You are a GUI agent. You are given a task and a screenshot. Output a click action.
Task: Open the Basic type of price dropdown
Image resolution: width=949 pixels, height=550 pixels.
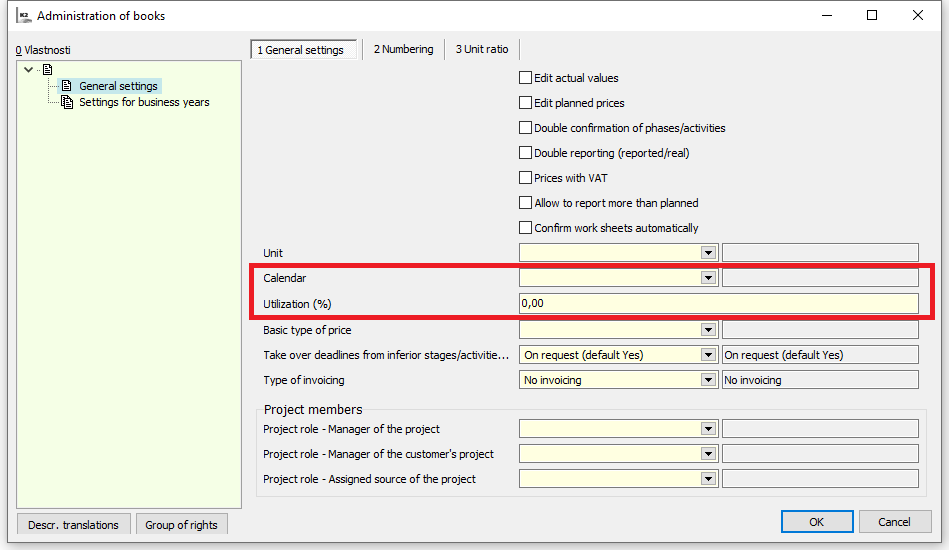coord(709,330)
